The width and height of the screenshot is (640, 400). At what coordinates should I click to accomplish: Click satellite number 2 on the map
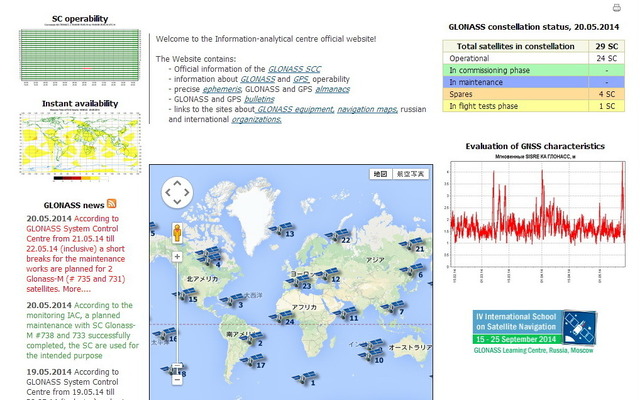click(x=252, y=340)
